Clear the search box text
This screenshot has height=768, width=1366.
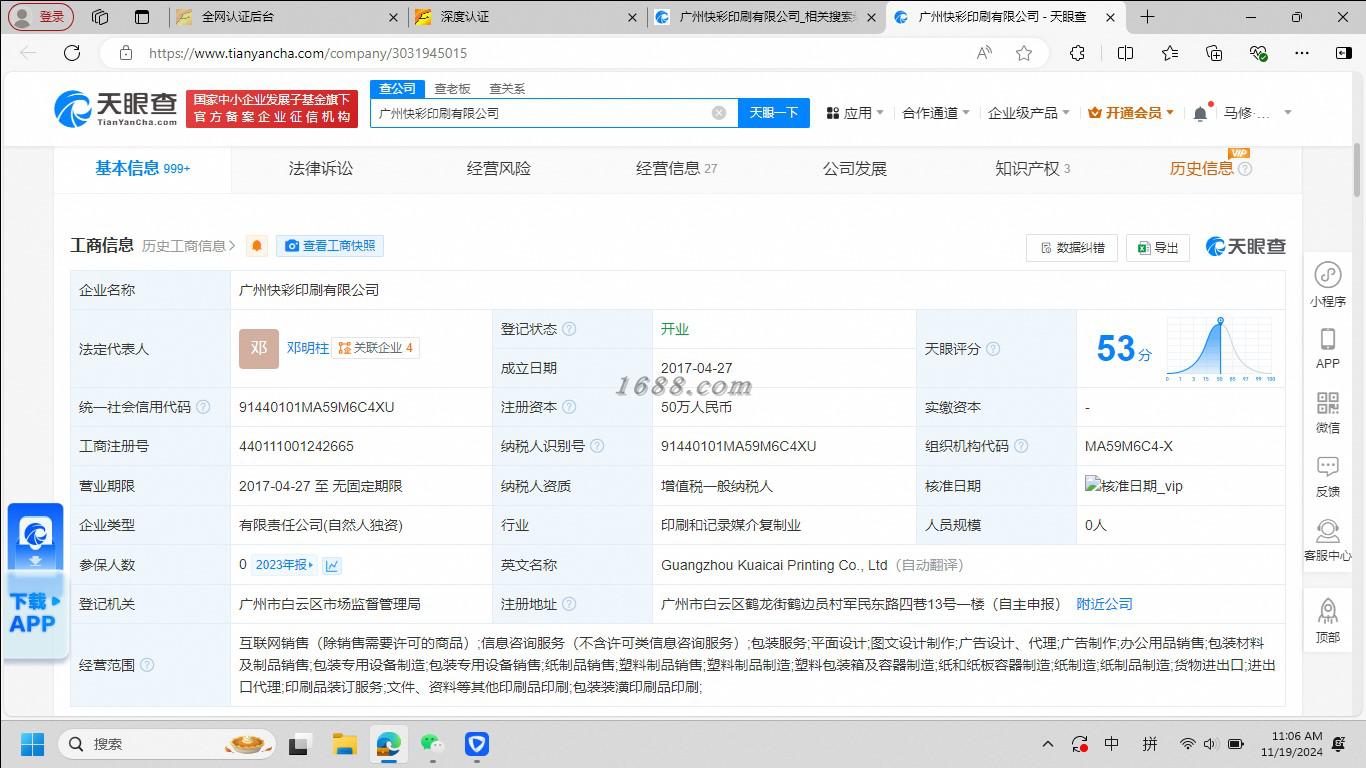[718, 113]
